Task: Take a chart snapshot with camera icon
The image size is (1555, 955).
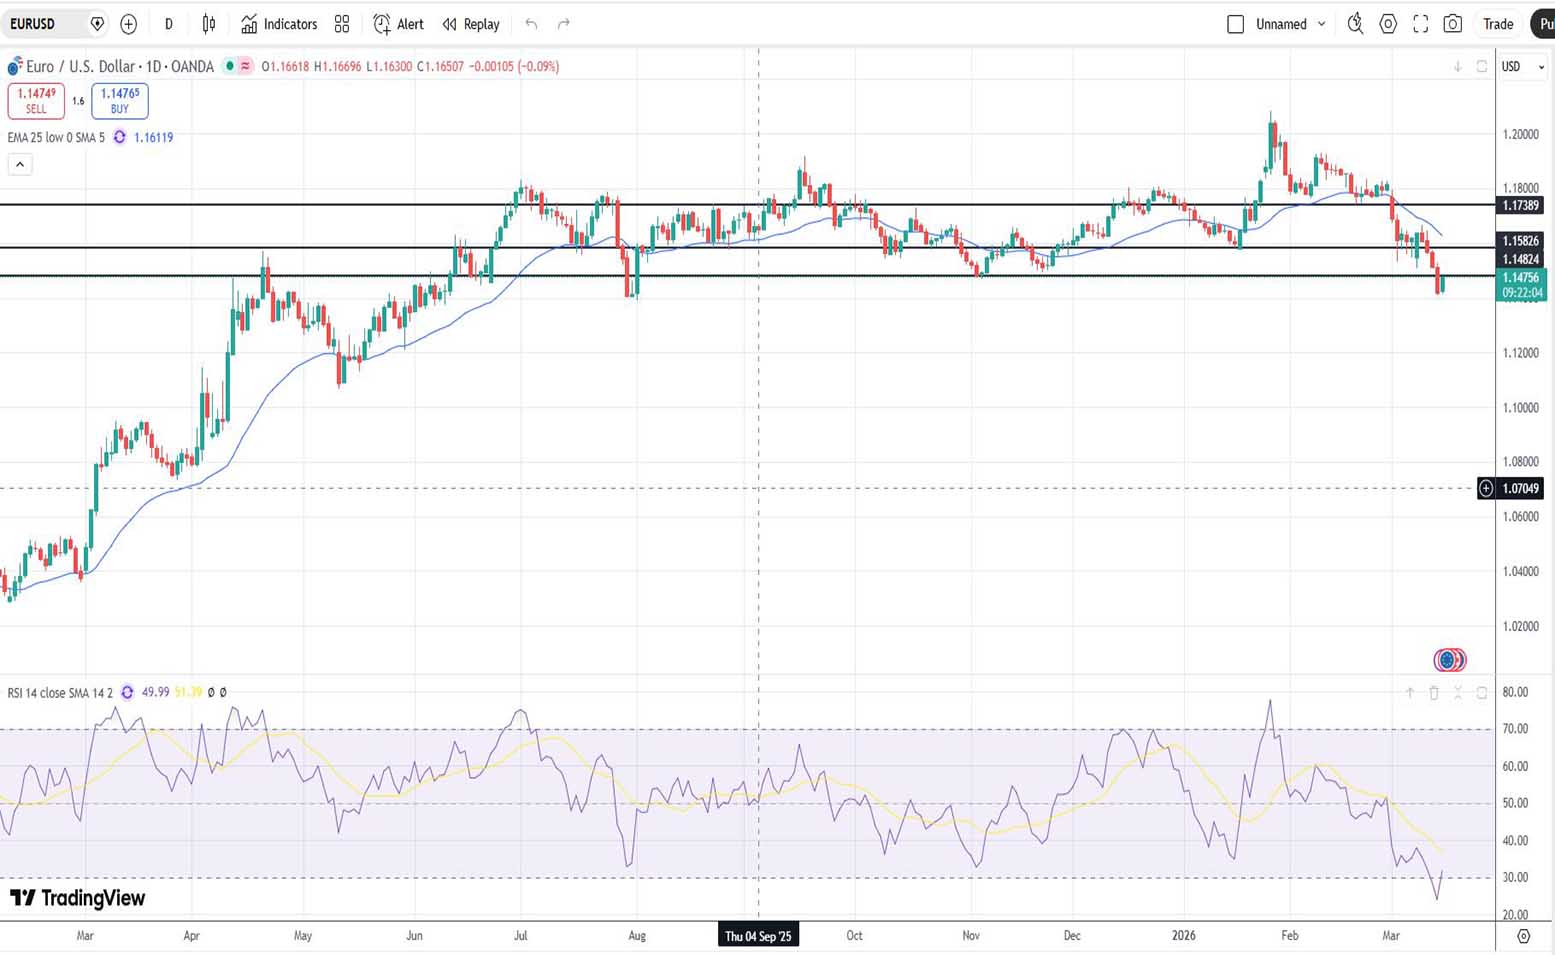Action: pos(1453,24)
